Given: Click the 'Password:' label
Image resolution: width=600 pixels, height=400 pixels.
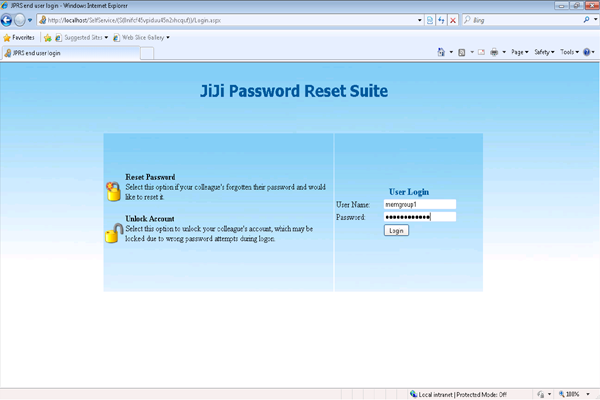Looking at the screenshot, I should tap(351, 217).
